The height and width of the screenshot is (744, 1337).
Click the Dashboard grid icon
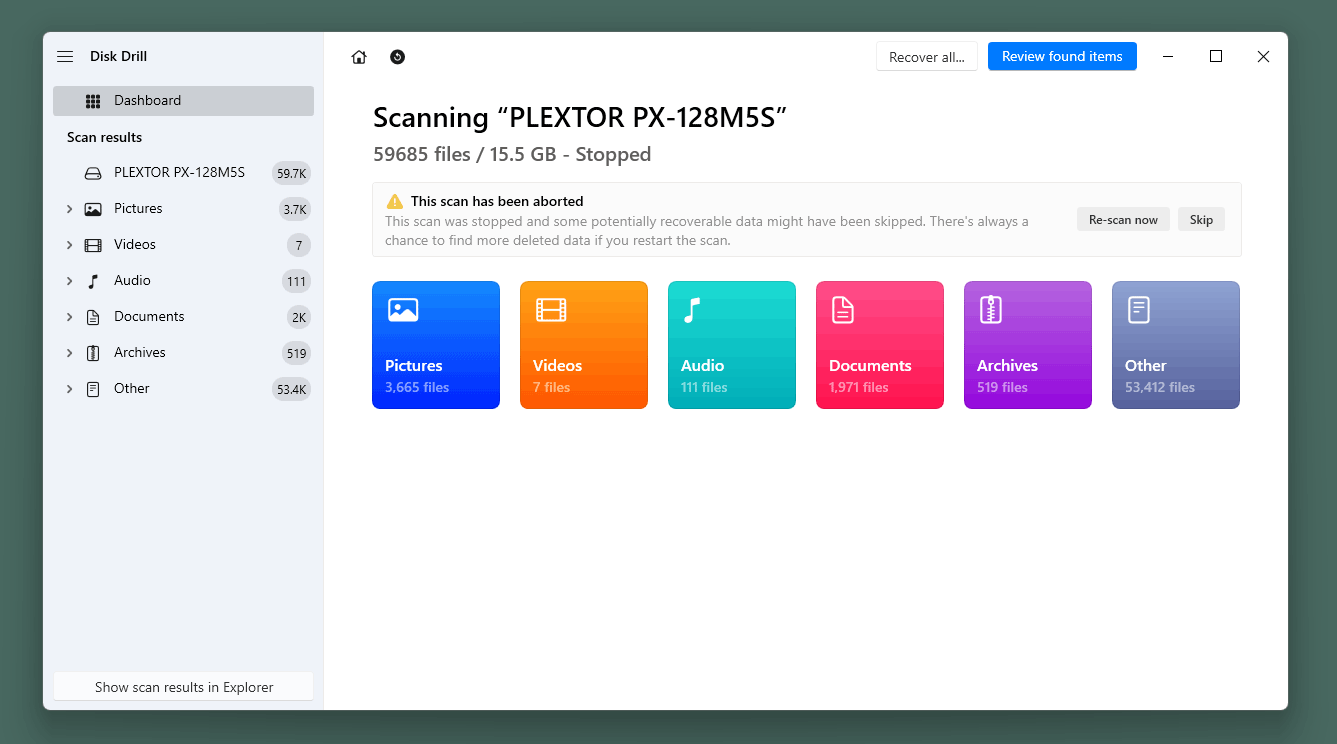pyautogui.click(x=93, y=101)
